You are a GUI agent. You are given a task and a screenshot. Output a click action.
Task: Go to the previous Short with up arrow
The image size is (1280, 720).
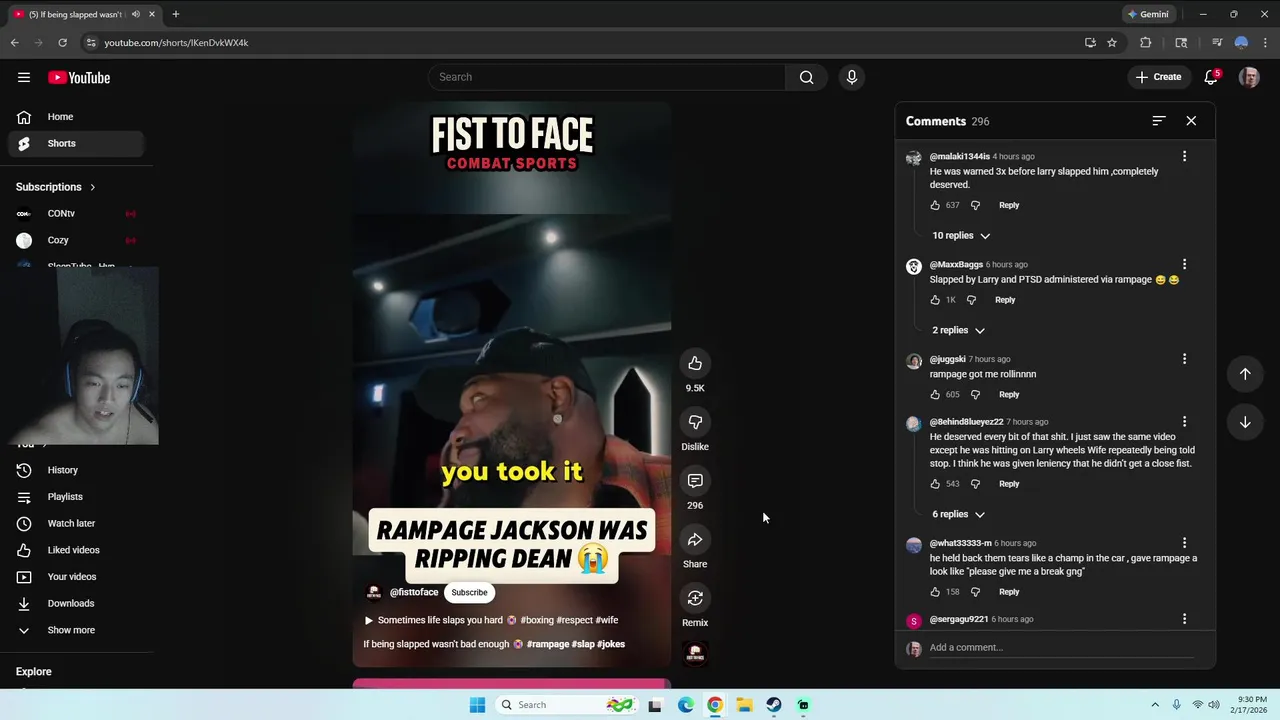pos(1245,373)
